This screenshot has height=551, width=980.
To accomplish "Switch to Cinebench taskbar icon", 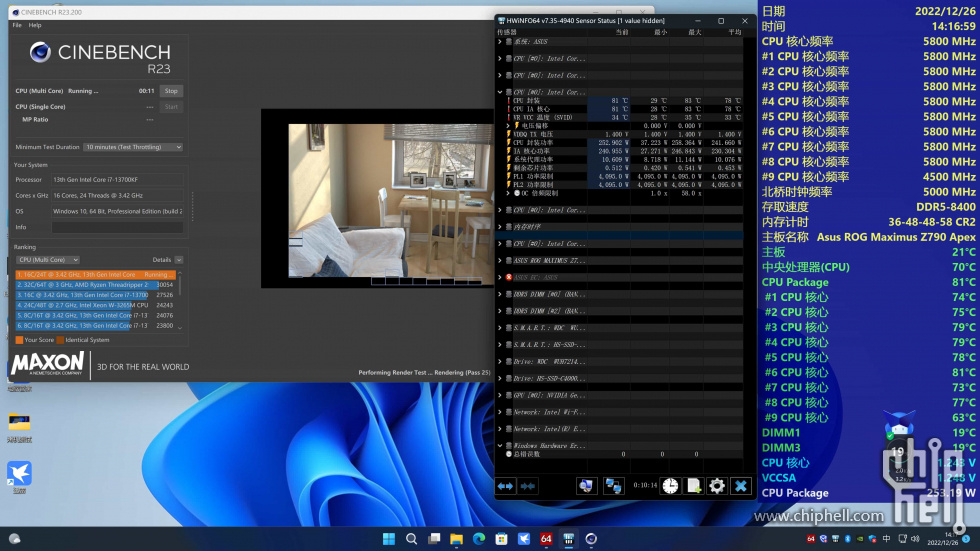I will click(591, 539).
